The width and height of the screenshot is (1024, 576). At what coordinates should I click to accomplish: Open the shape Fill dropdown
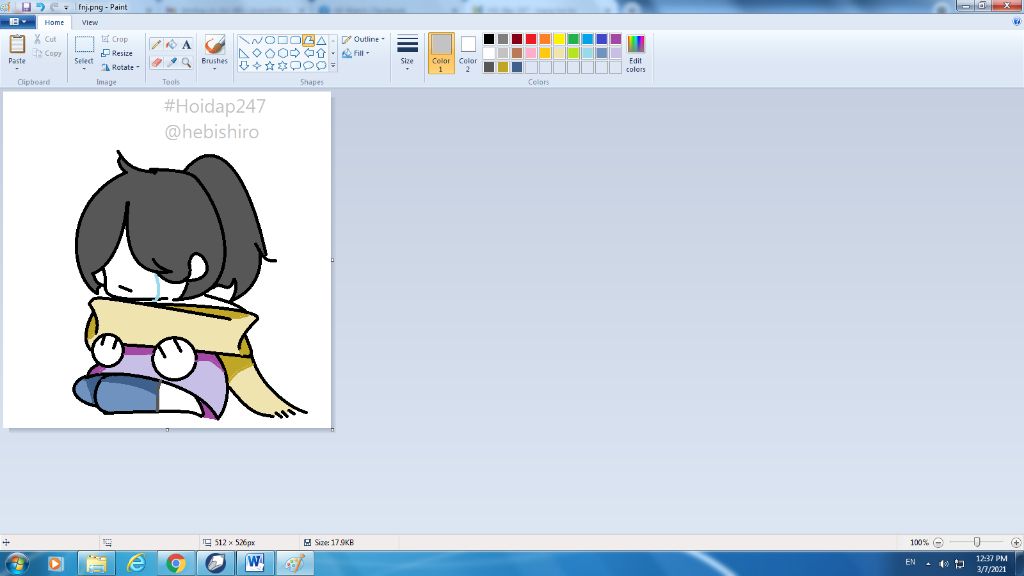[356, 53]
